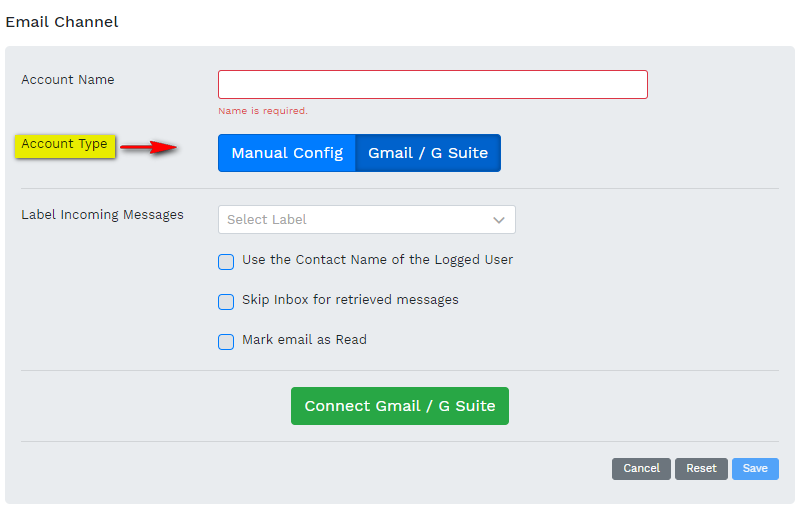Switch to Gmail / G Suite account type
Viewport: 810px width, 522px height.
click(x=428, y=153)
